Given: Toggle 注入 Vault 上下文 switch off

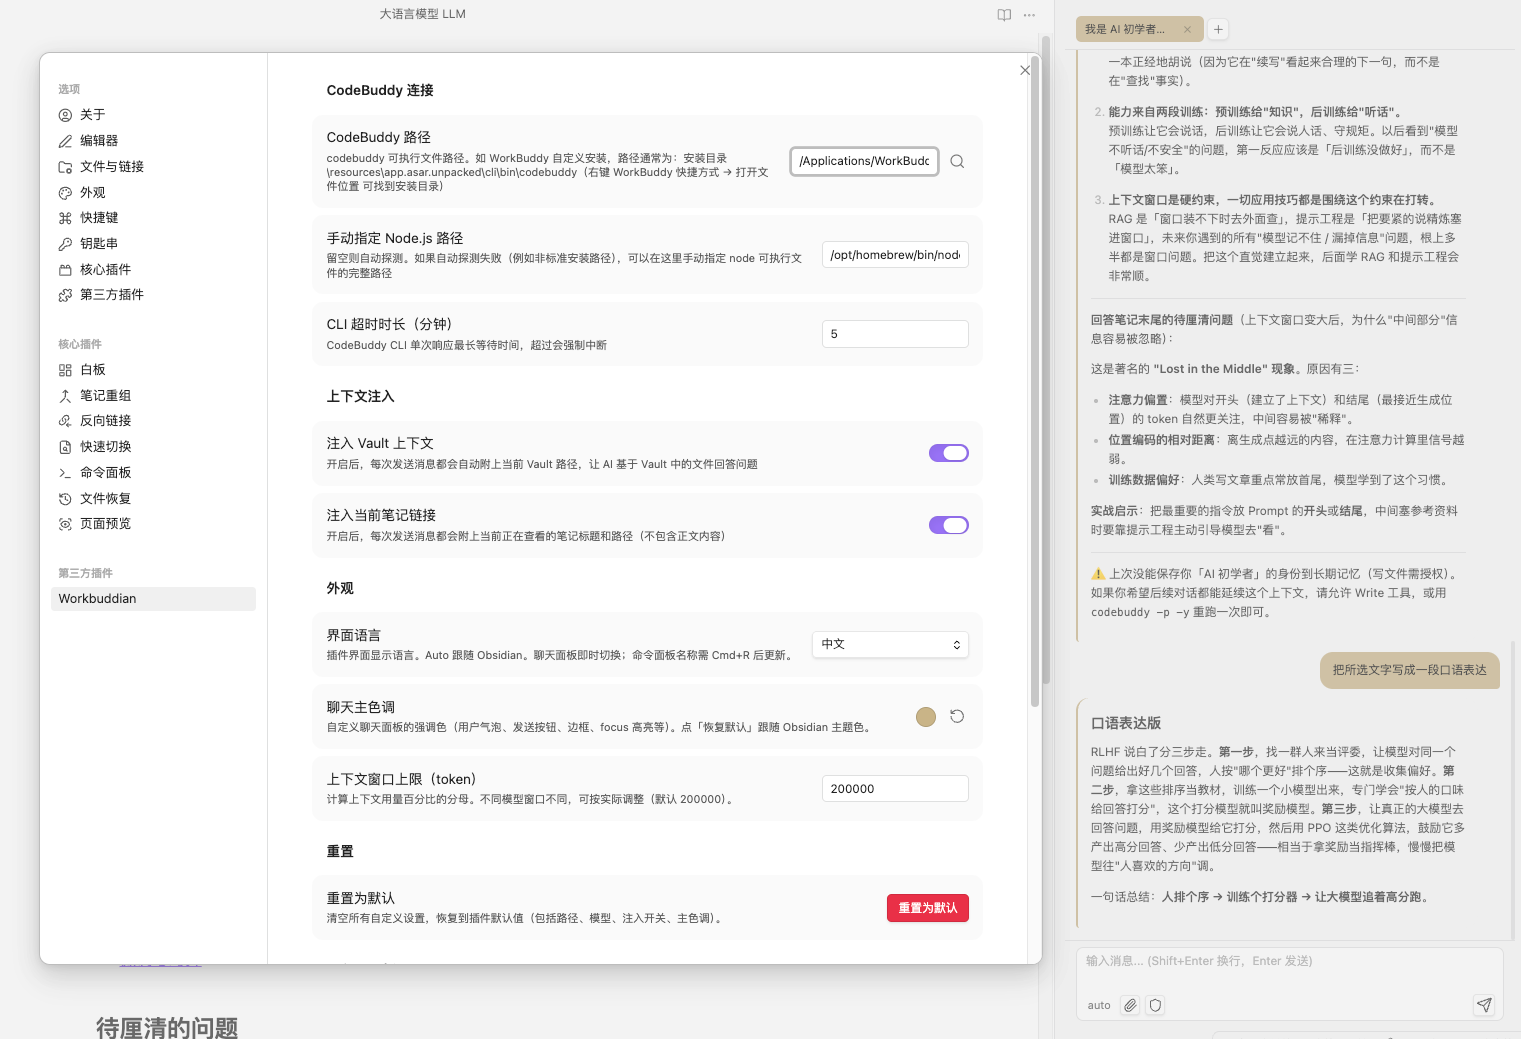Looking at the screenshot, I should (948, 453).
